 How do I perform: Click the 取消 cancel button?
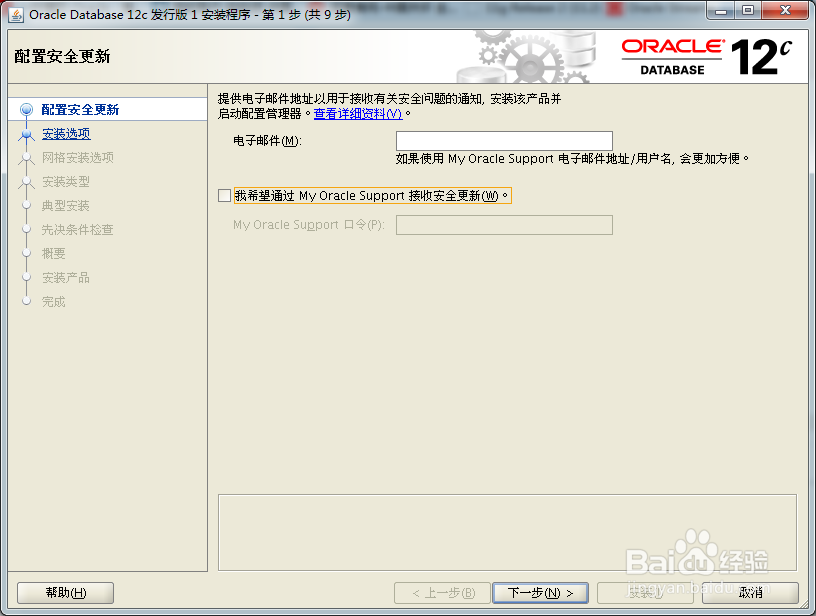point(752,592)
